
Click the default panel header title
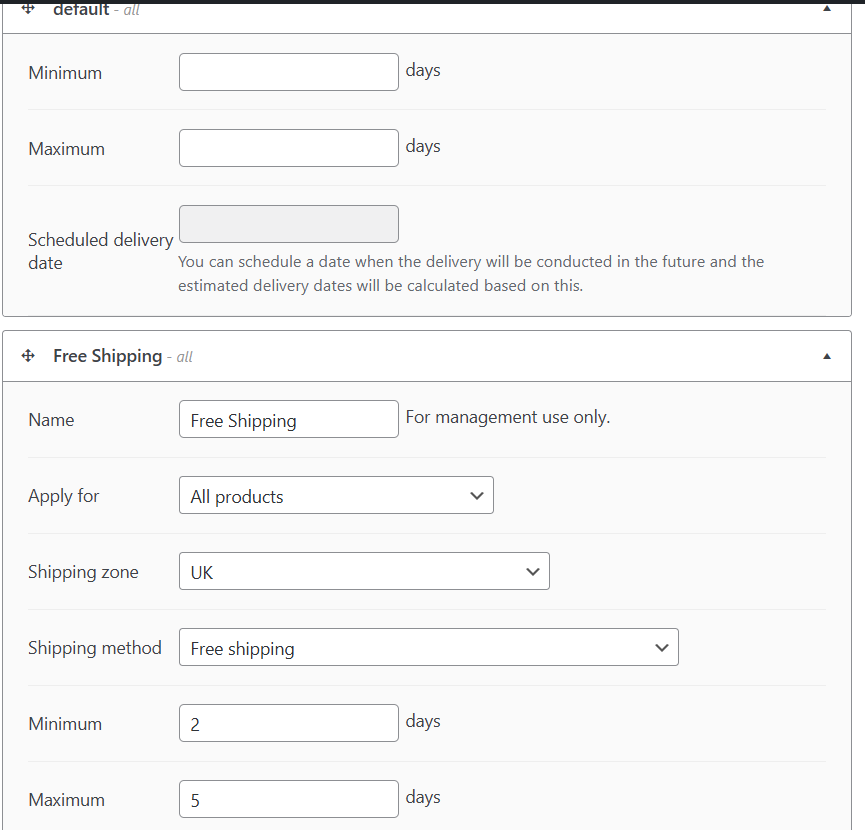pos(81,9)
